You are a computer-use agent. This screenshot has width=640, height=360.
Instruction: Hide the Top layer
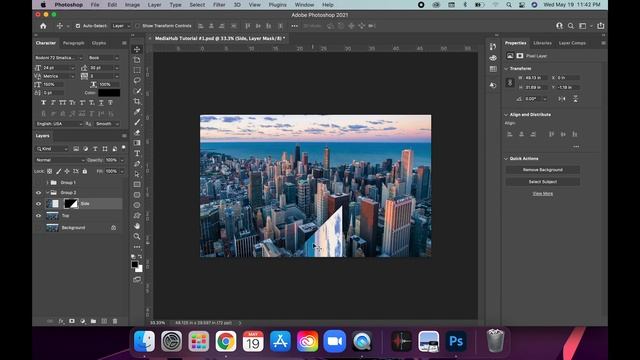(x=38, y=216)
